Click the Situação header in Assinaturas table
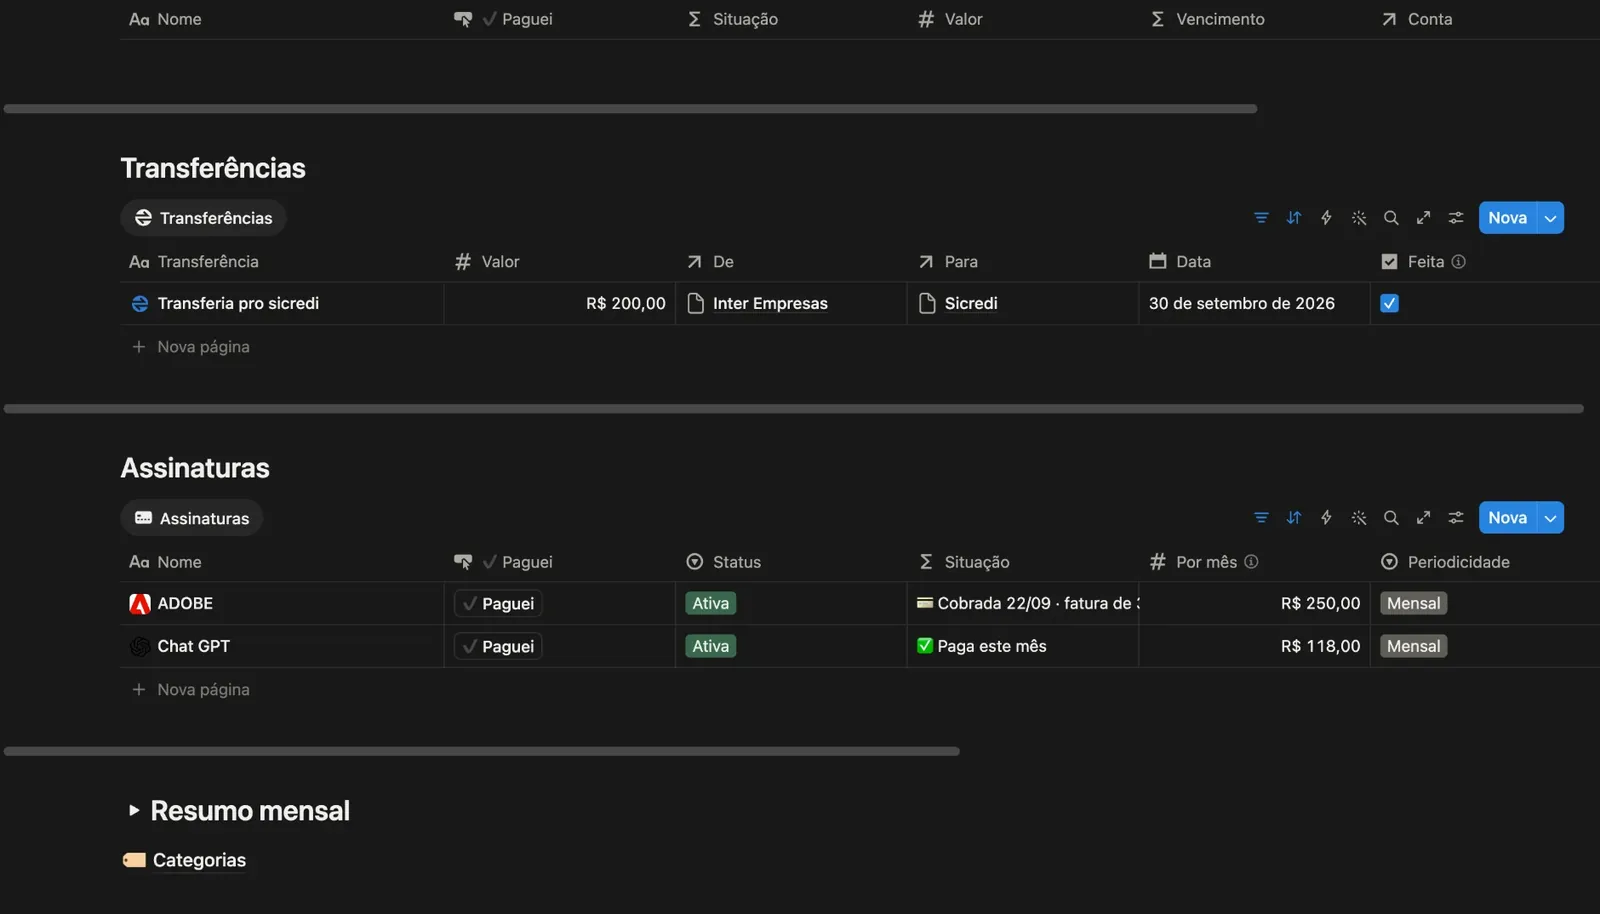Image resolution: width=1600 pixels, height=914 pixels. tap(1022, 562)
